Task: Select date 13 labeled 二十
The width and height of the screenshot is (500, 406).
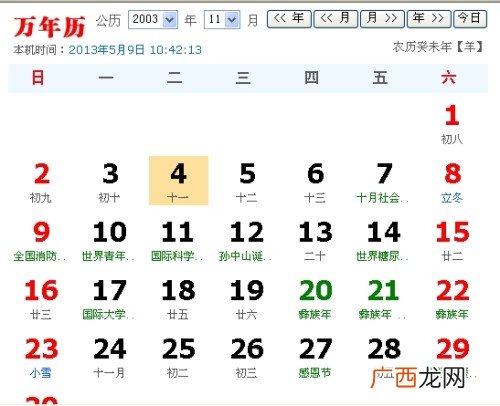Action: tap(315, 240)
